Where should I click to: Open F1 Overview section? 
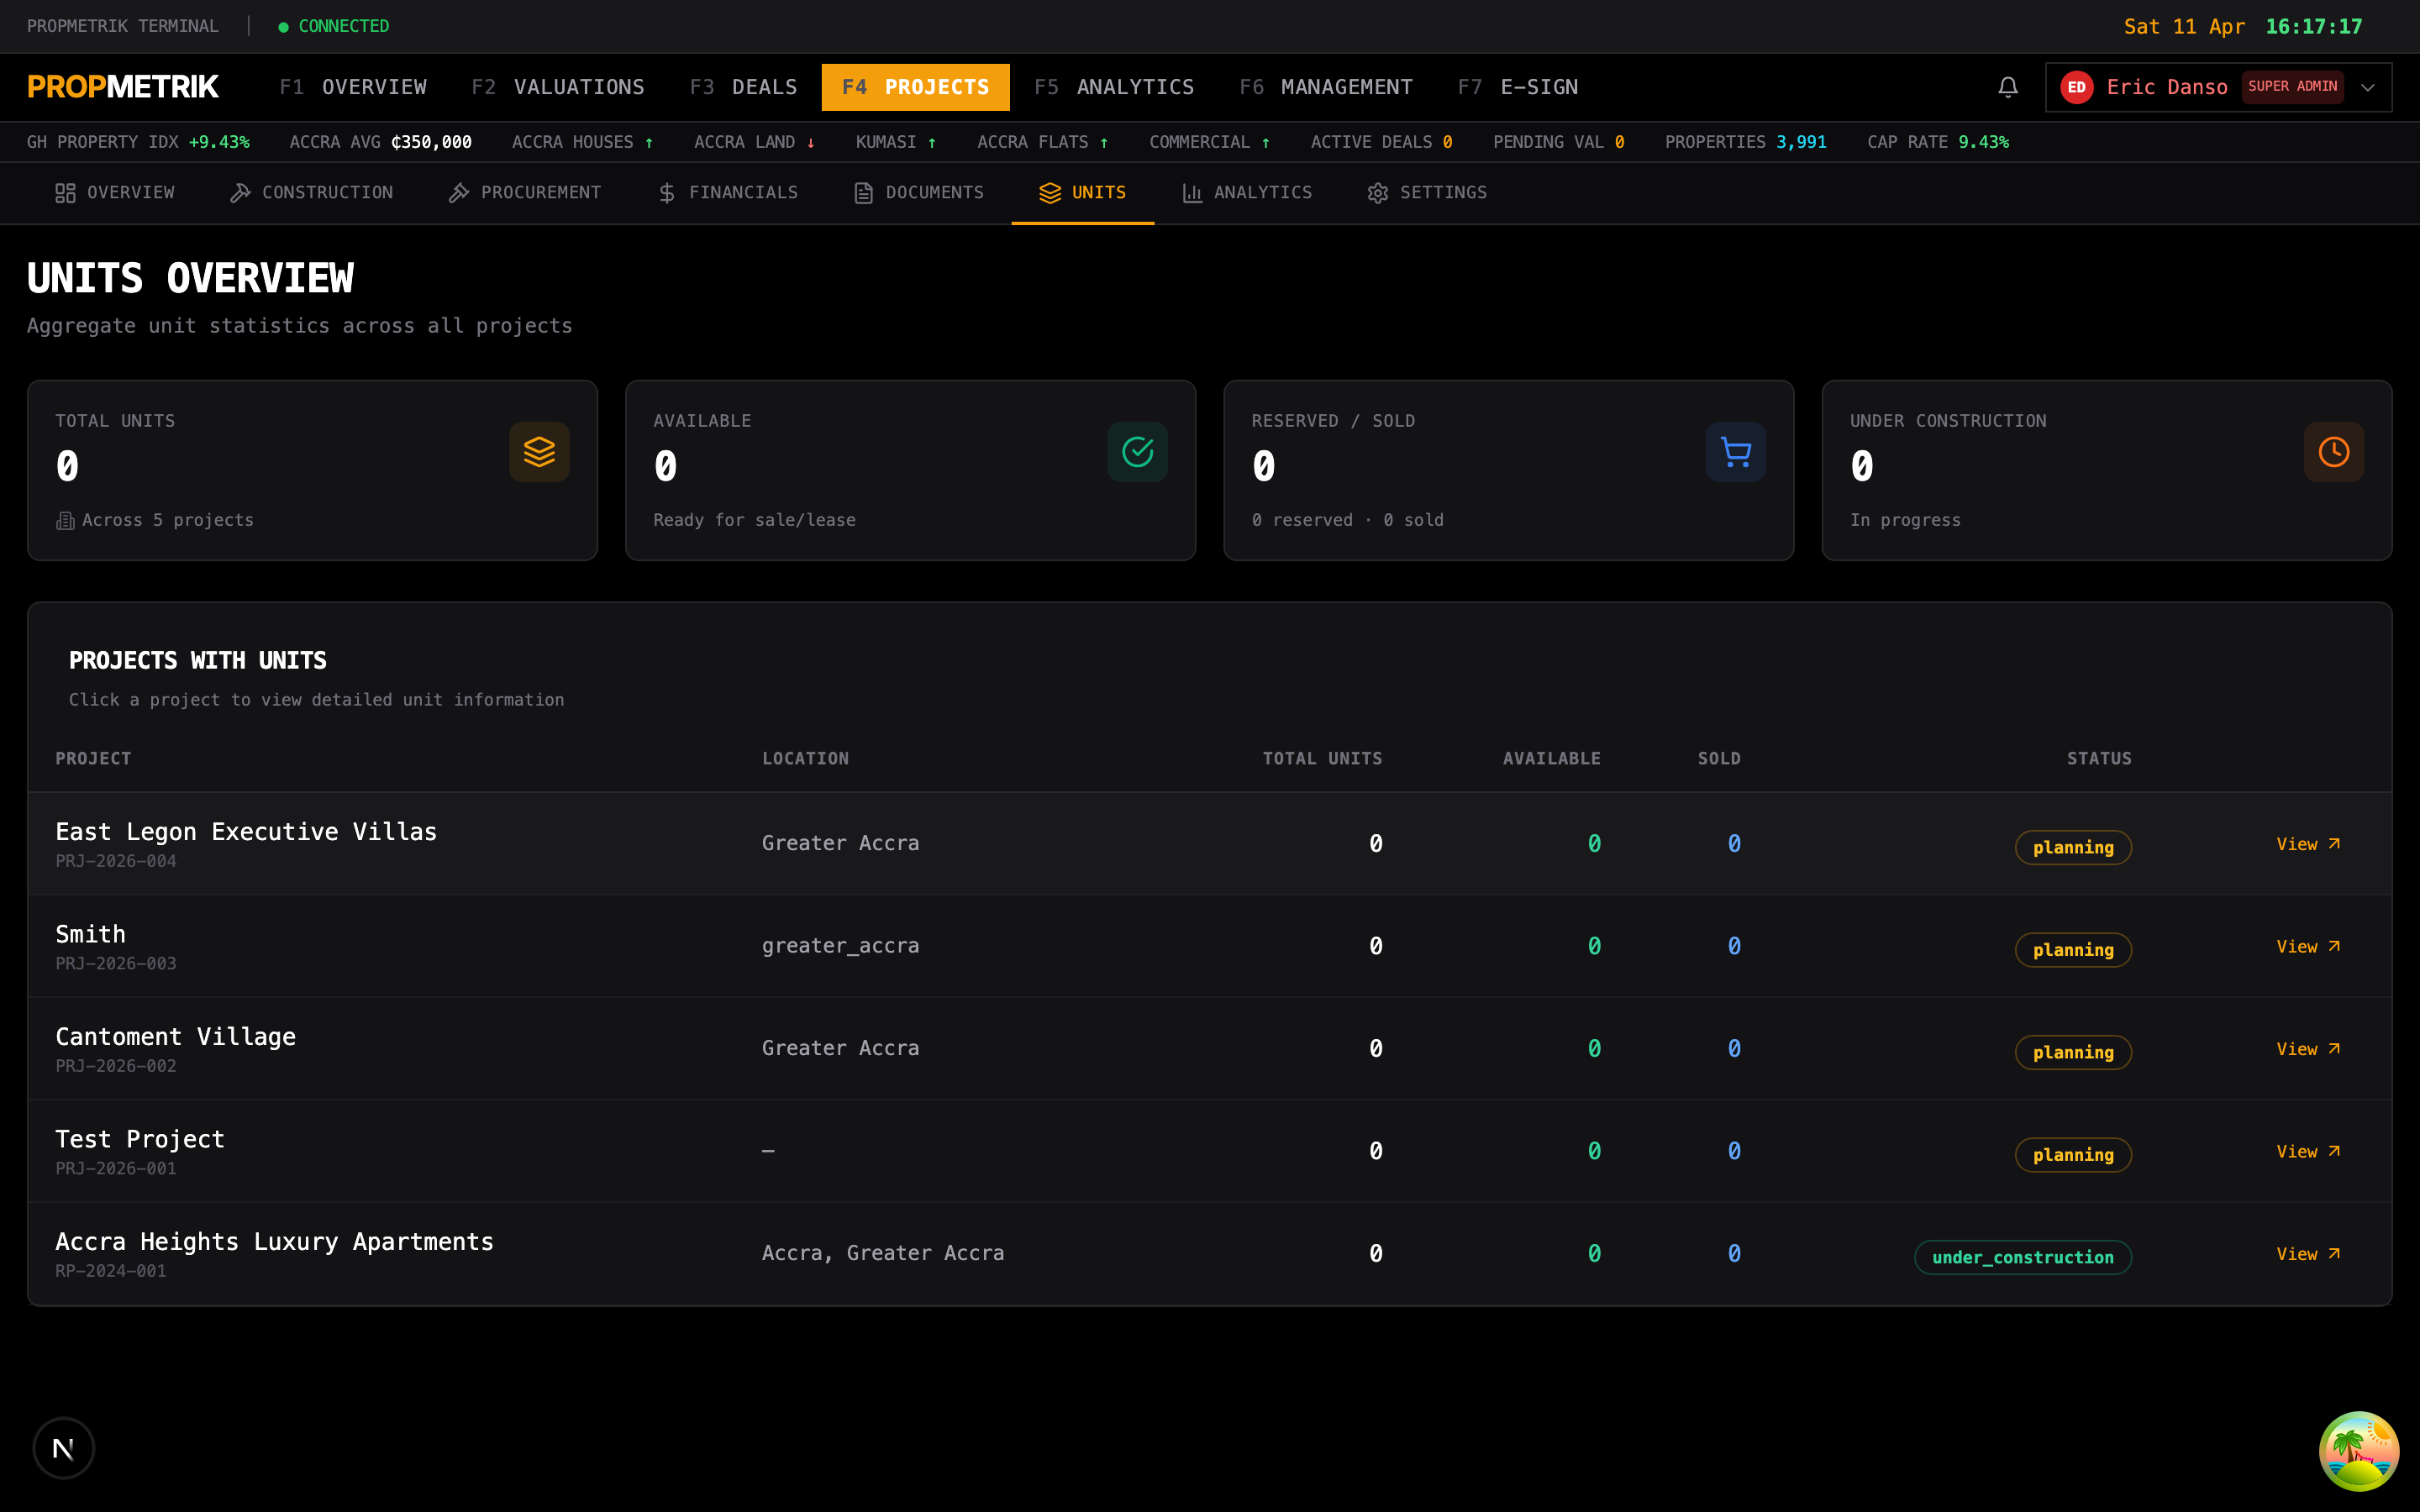tap(353, 87)
